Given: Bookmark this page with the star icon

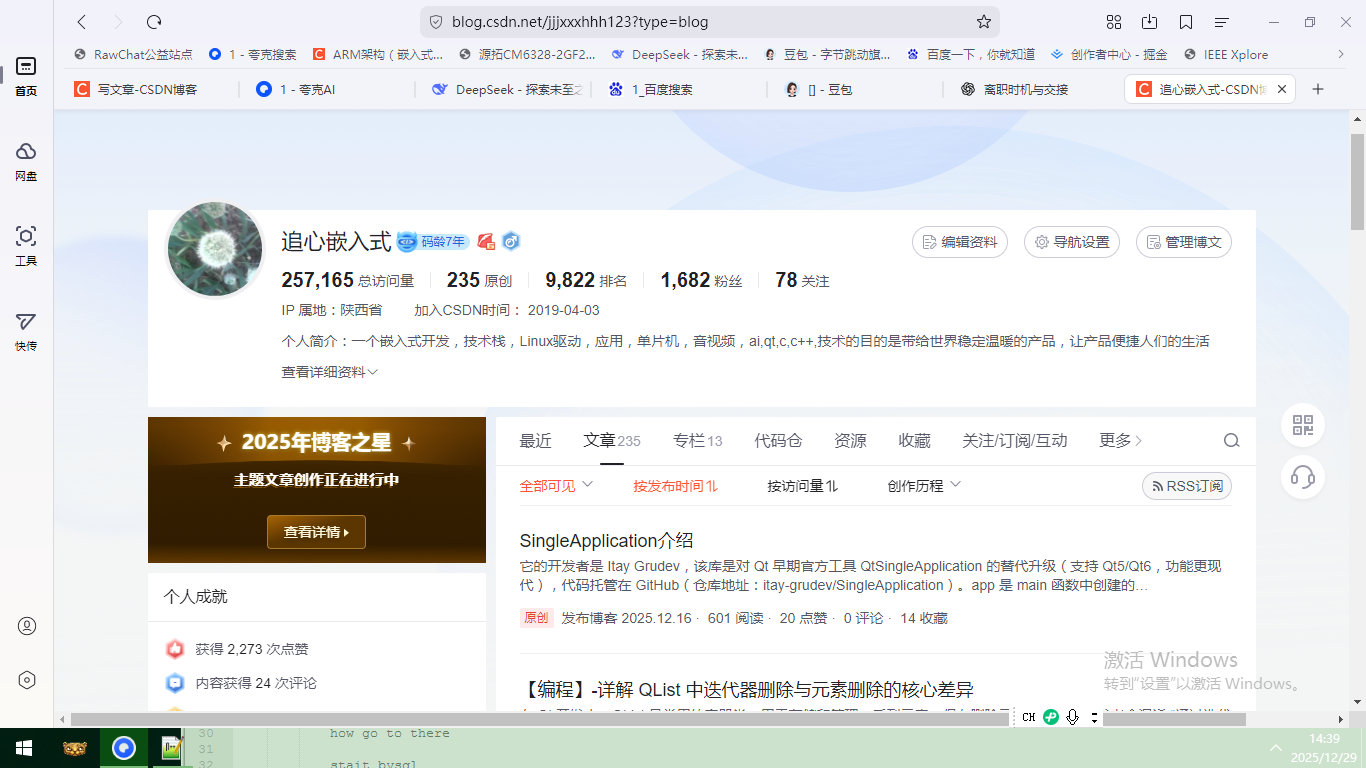Looking at the screenshot, I should click(984, 22).
